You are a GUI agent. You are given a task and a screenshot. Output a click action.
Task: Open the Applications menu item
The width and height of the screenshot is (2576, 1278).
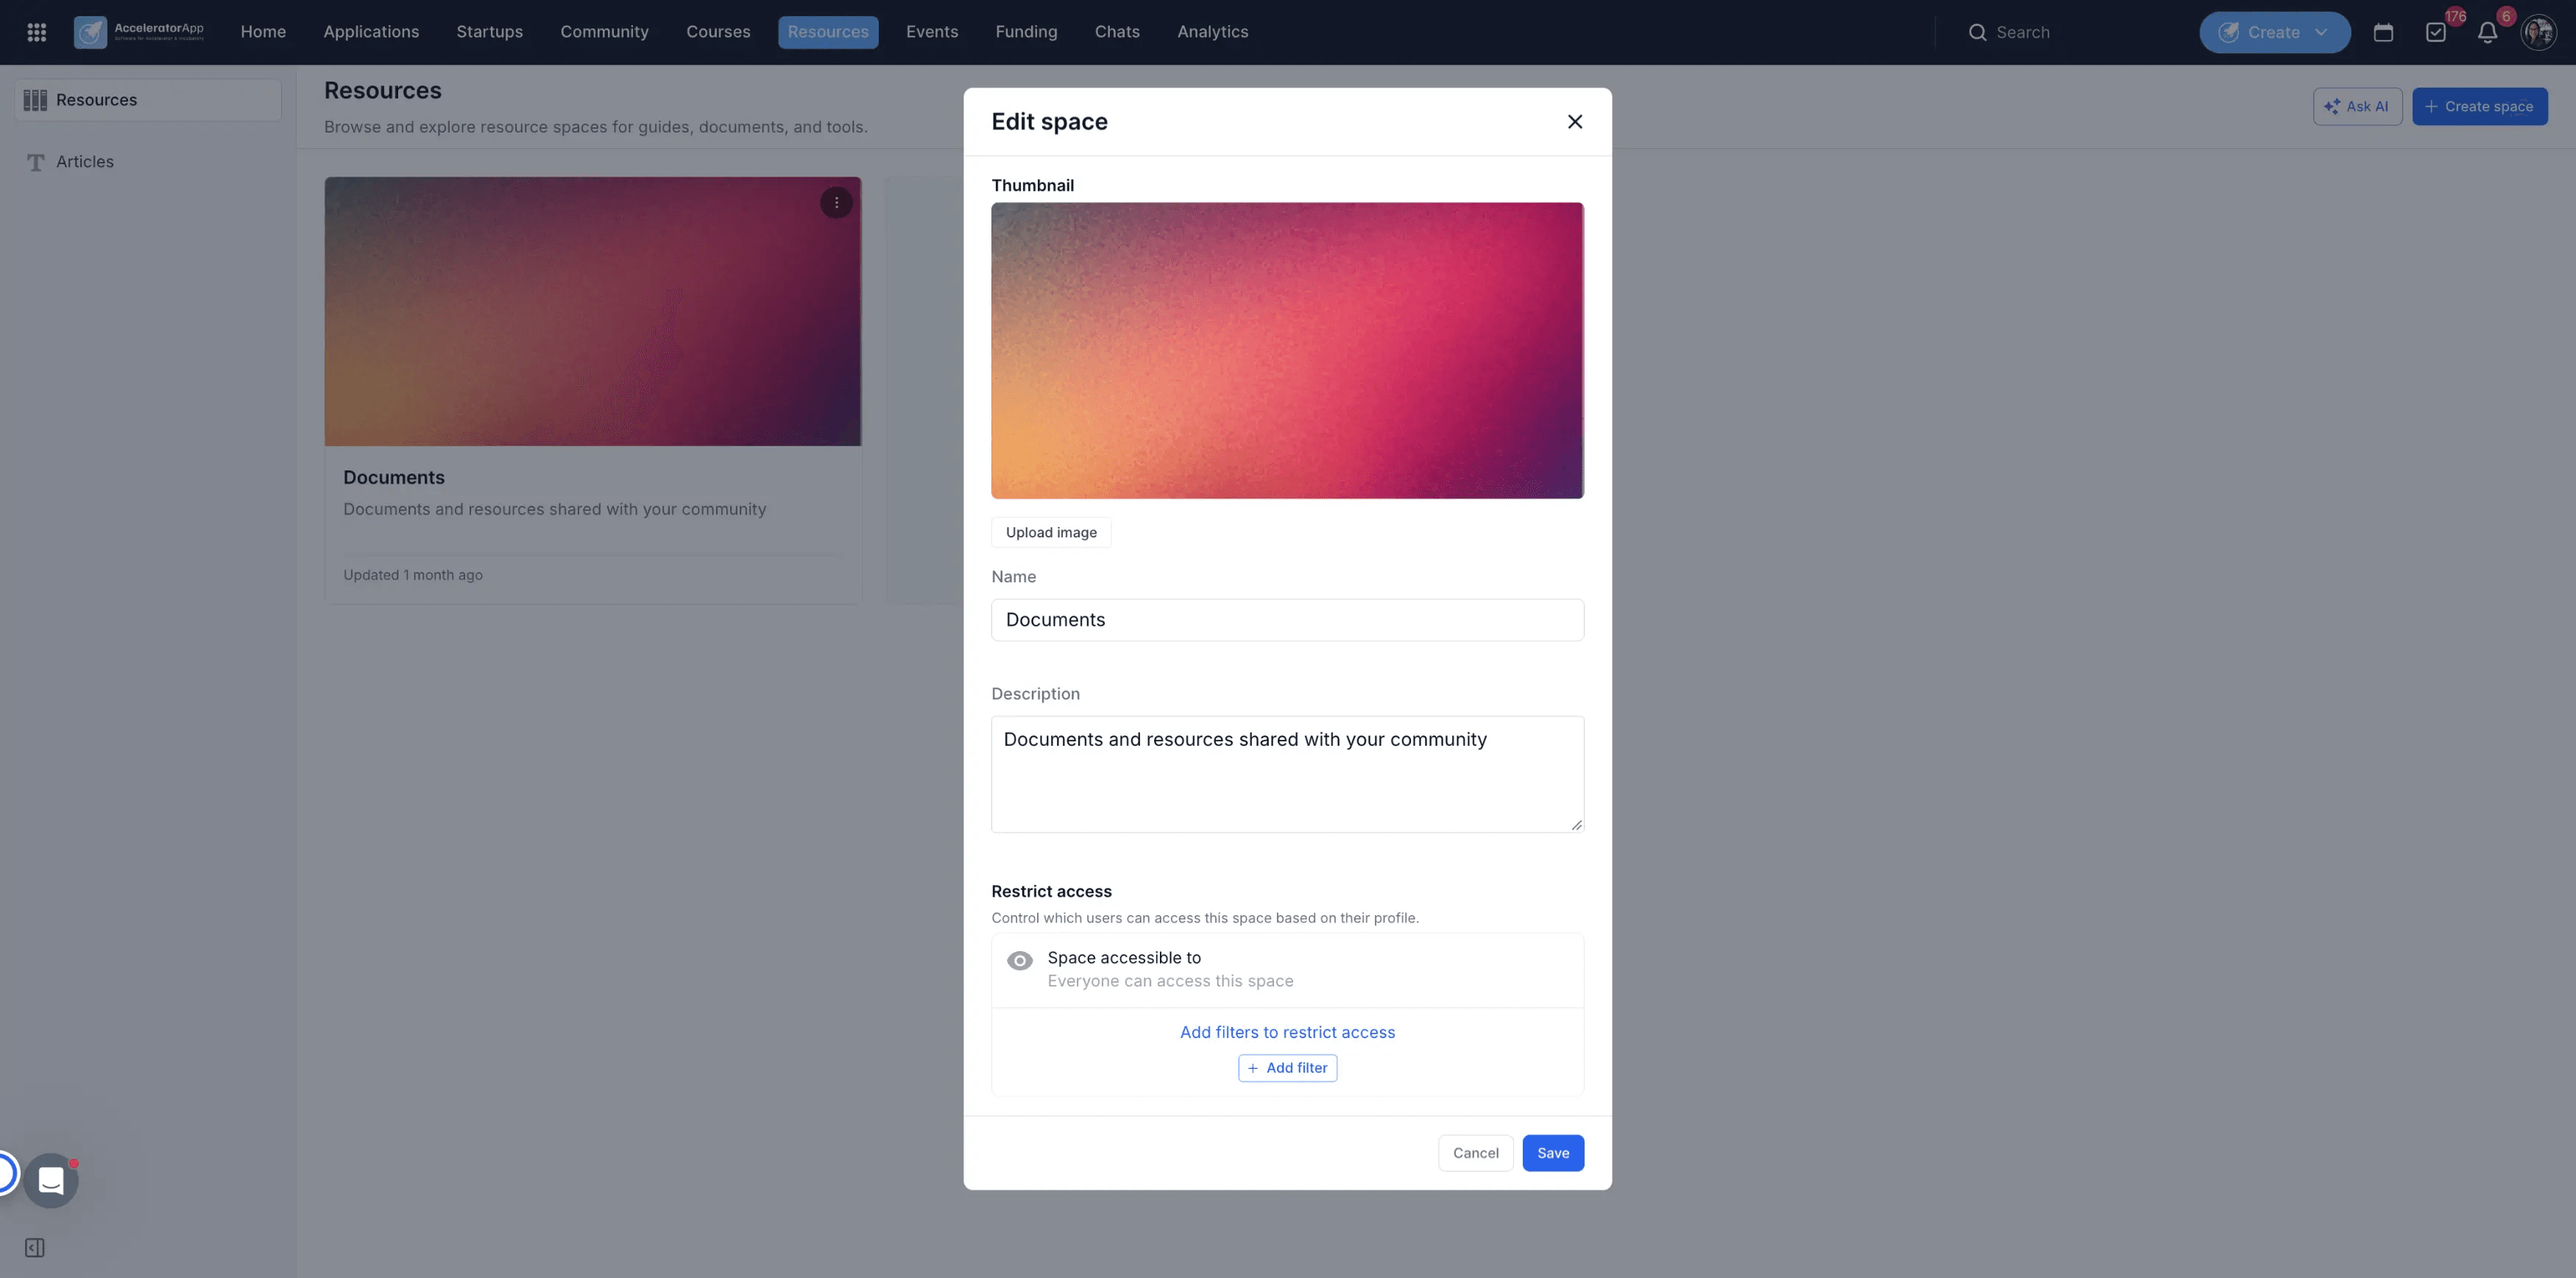(x=371, y=32)
